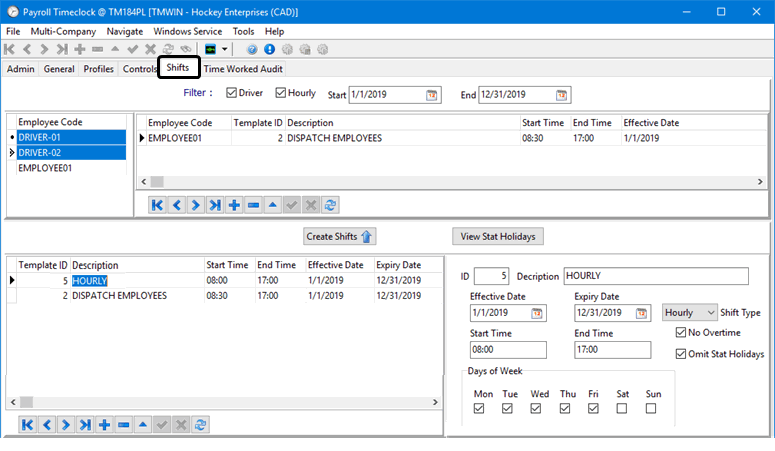
Task: Enable Sat in Days of Week
Action: [x=622, y=408]
